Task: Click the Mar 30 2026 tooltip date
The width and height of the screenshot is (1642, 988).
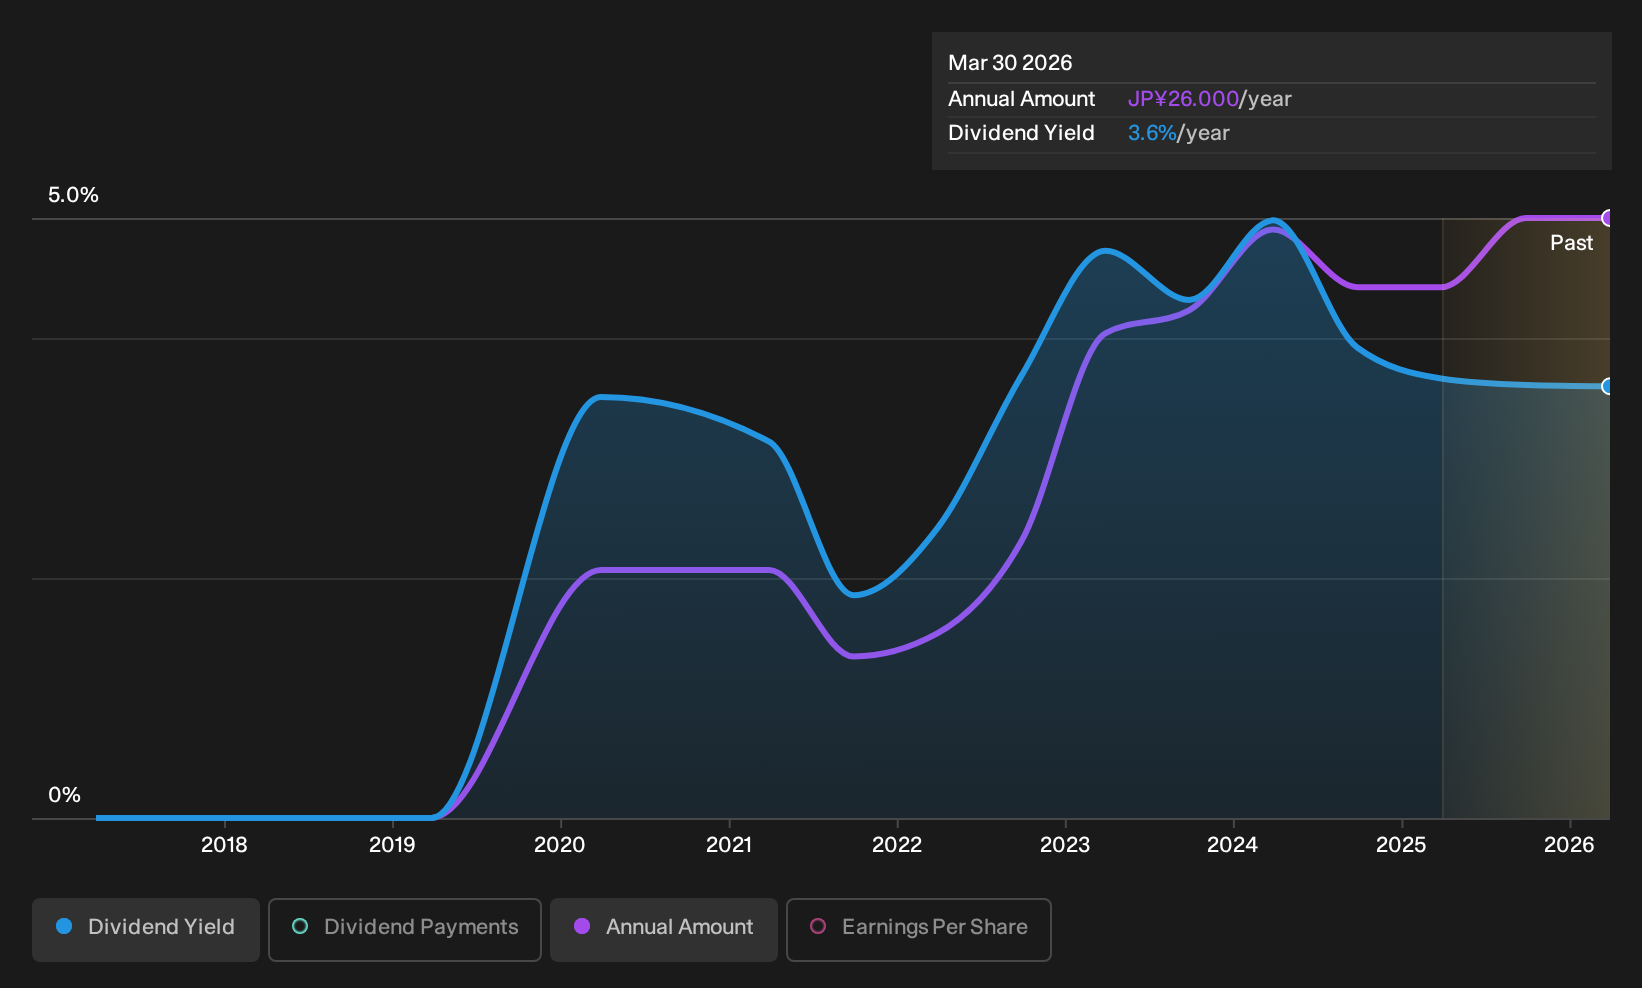Action: coord(1010,63)
